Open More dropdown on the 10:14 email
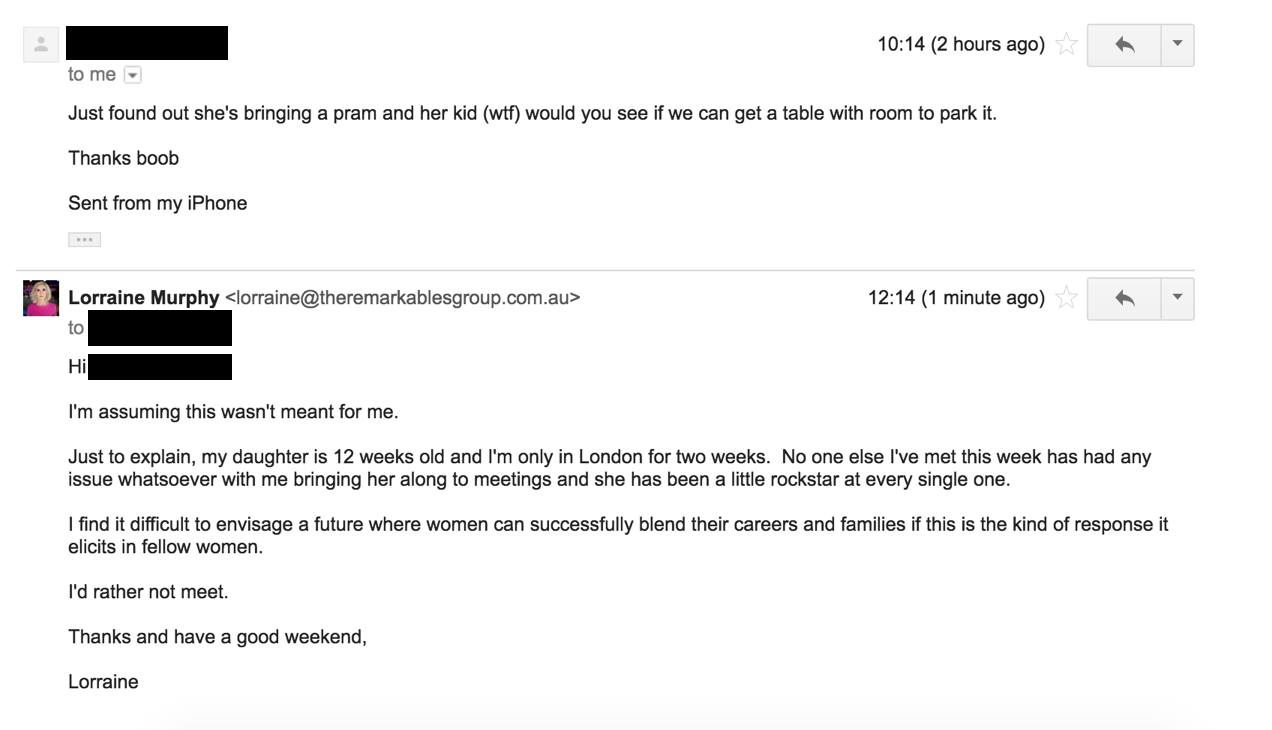The height and width of the screenshot is (730, 1272). 1177,45
